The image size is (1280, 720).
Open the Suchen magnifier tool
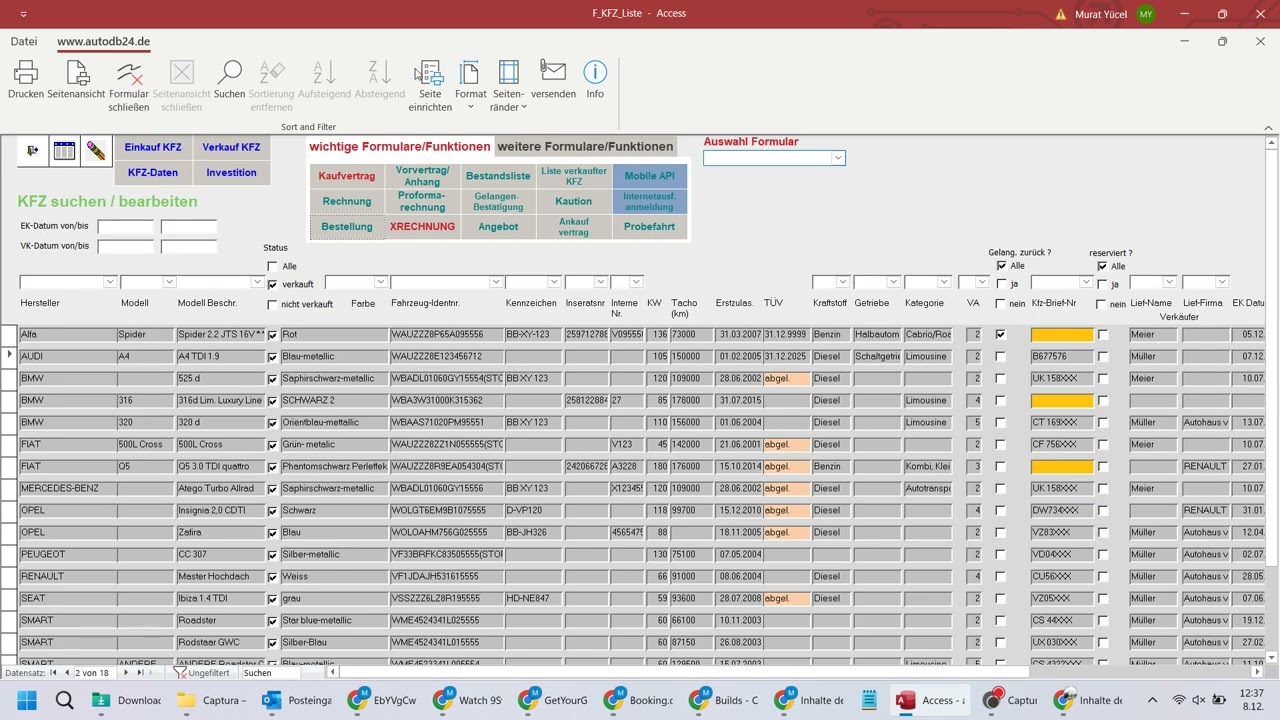[229, 79]
